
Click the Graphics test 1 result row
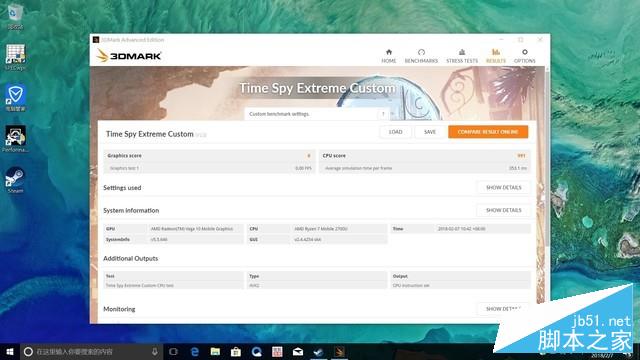[x=209, y=168]
